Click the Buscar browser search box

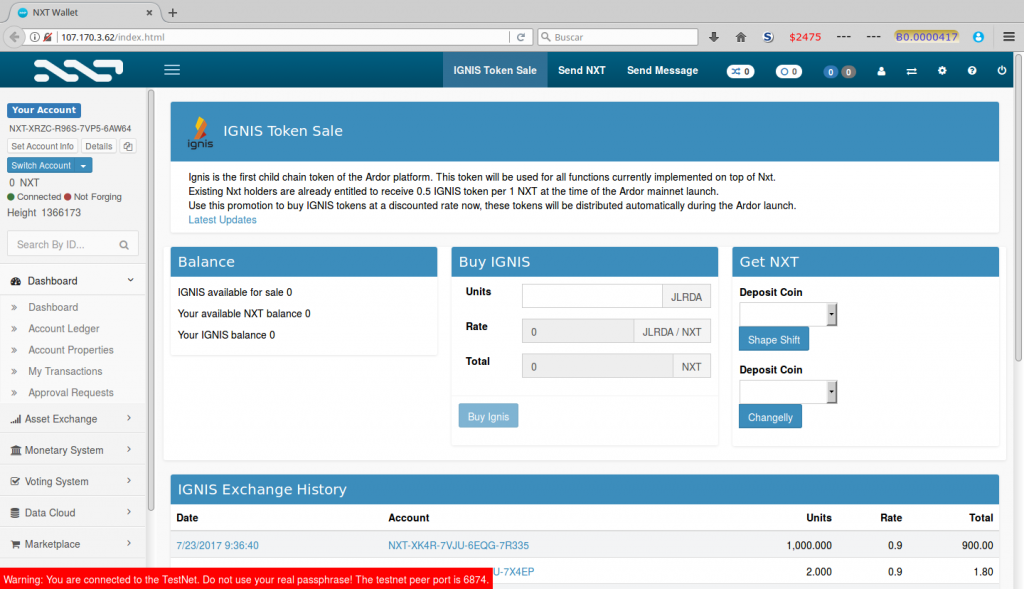(618, 37)
